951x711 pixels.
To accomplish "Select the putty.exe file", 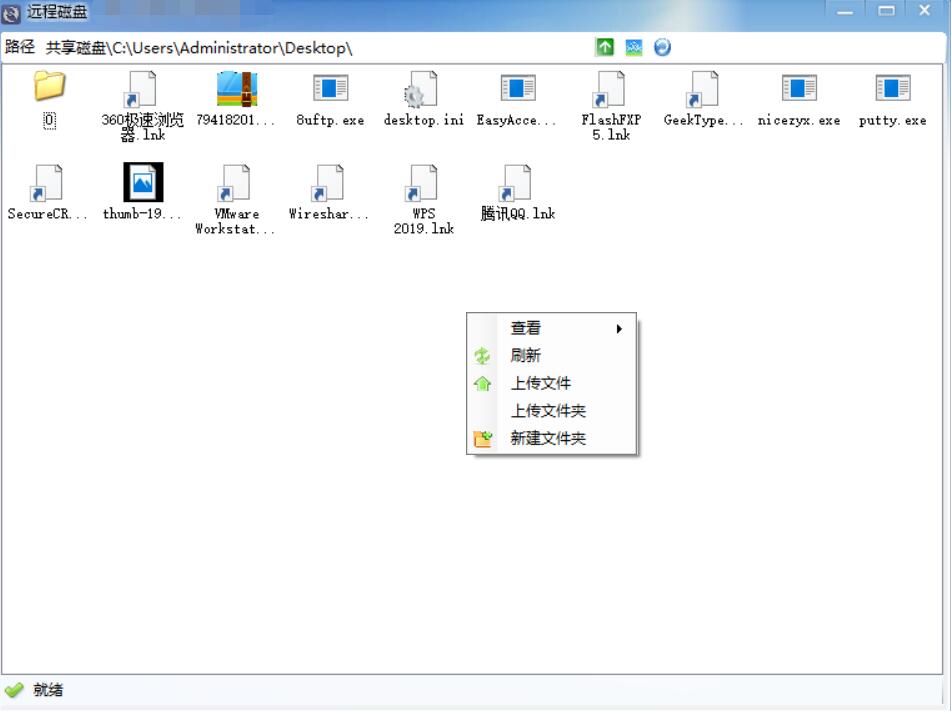I will [x=892, y=90].
